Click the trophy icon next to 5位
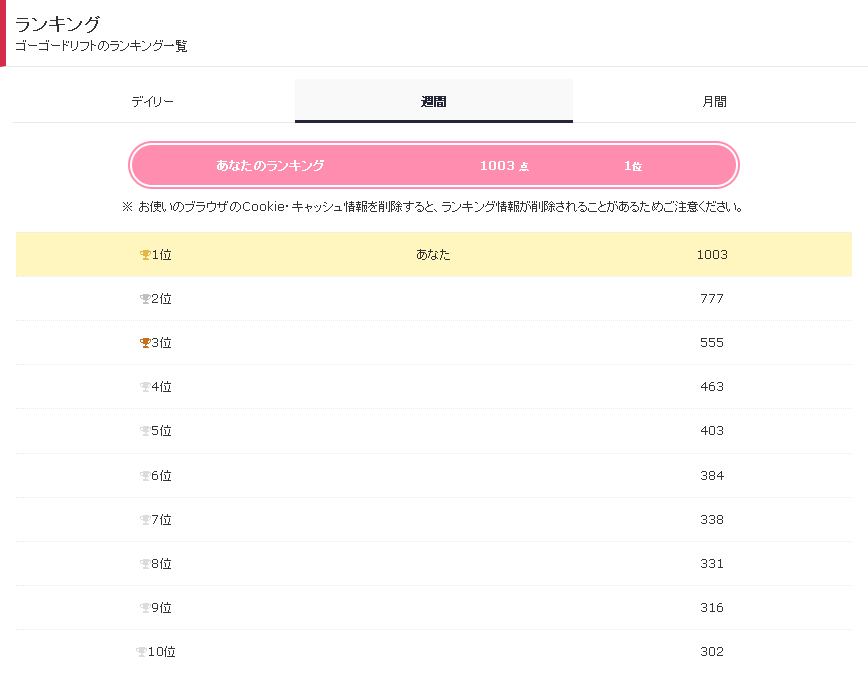 coord(145,431)
